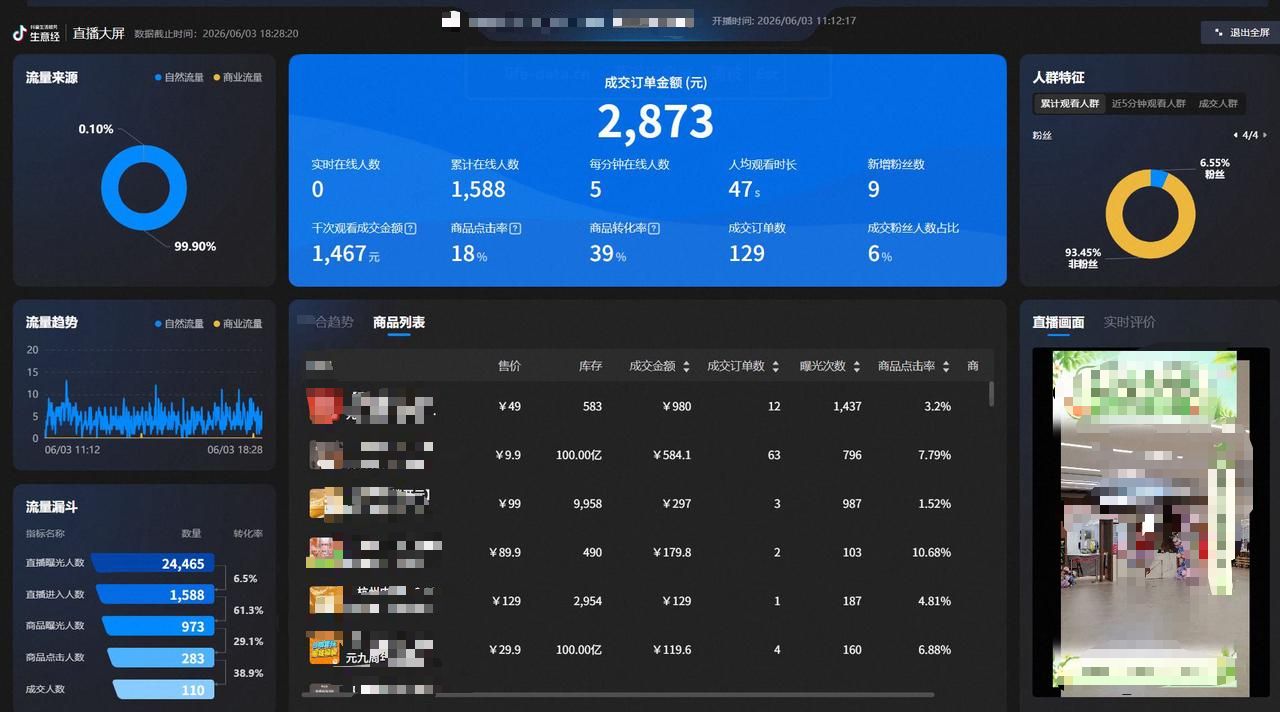Sort product table by 成交订单数
This screenshot has width=1280, height=712.
tap(775, 367)
